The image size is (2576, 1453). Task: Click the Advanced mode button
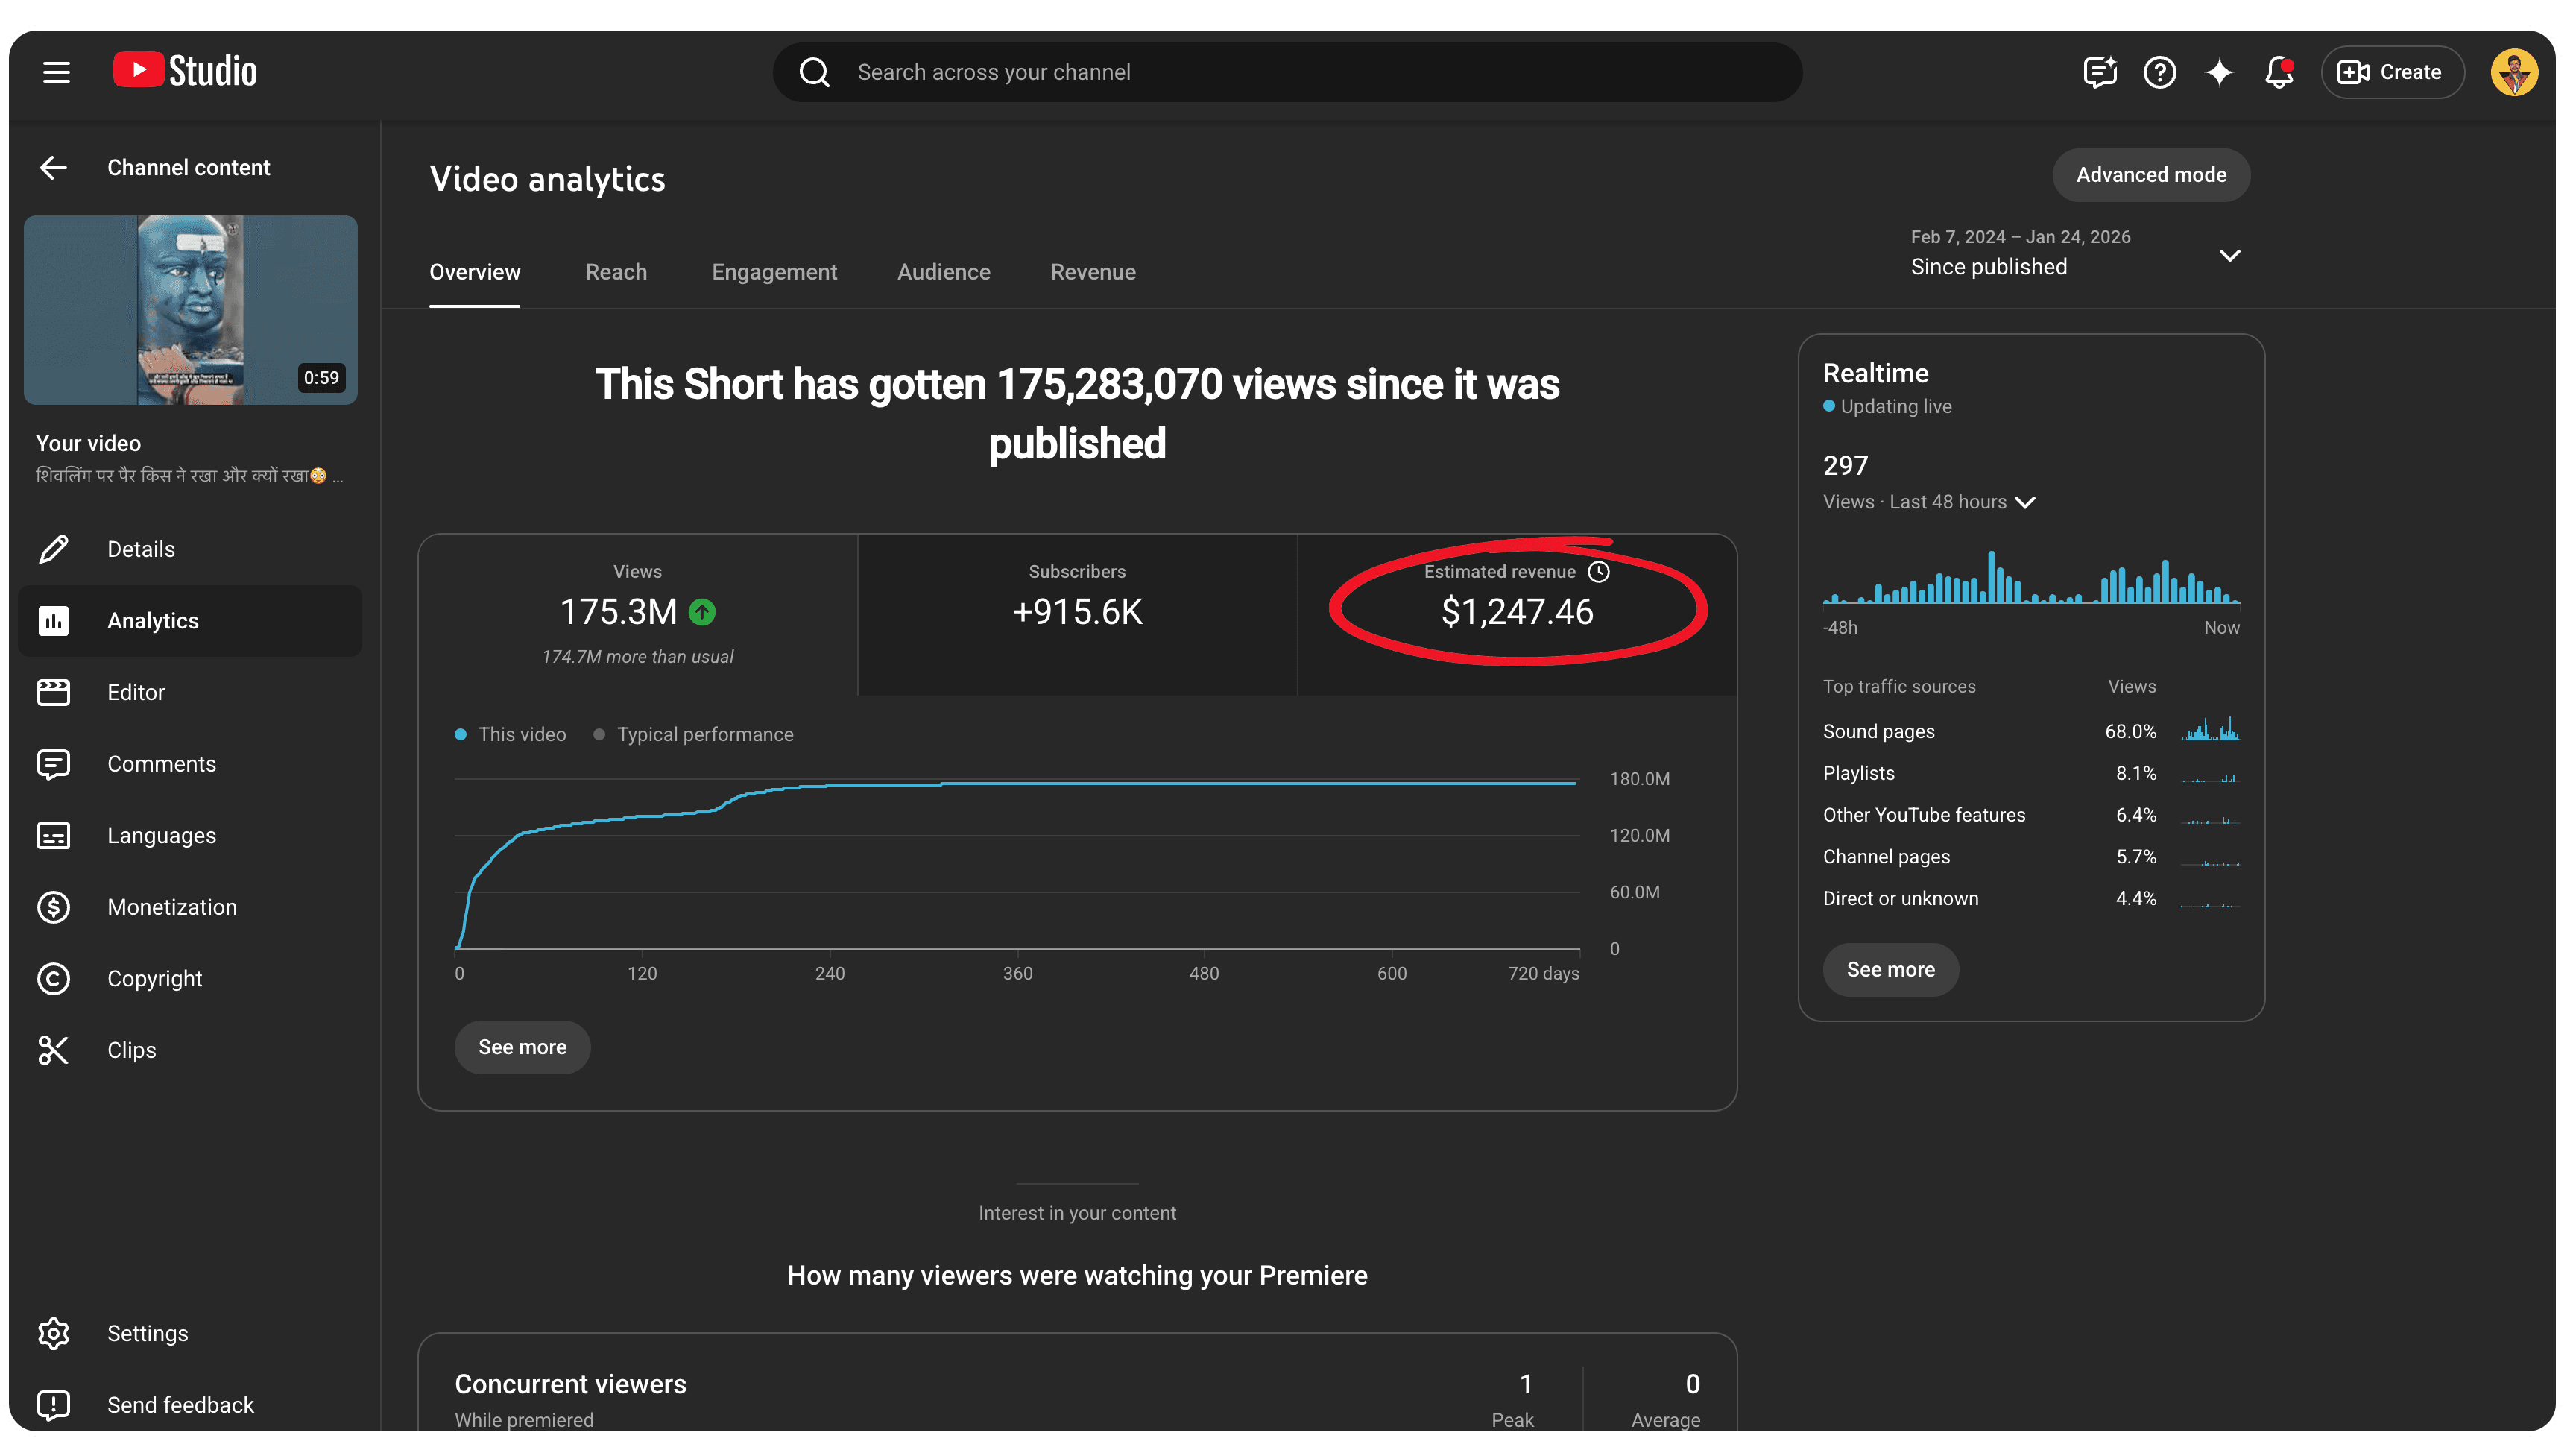(x=2151, y=174)
